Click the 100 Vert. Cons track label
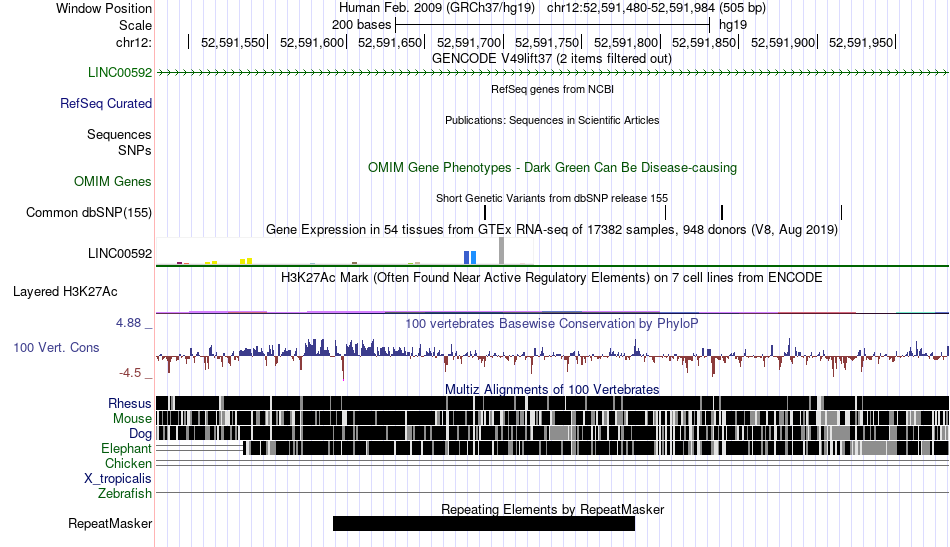 pos(56,348)
